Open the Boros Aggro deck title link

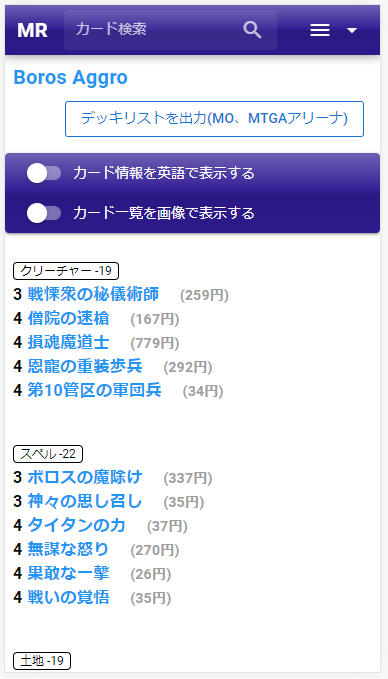pos(71,78)
